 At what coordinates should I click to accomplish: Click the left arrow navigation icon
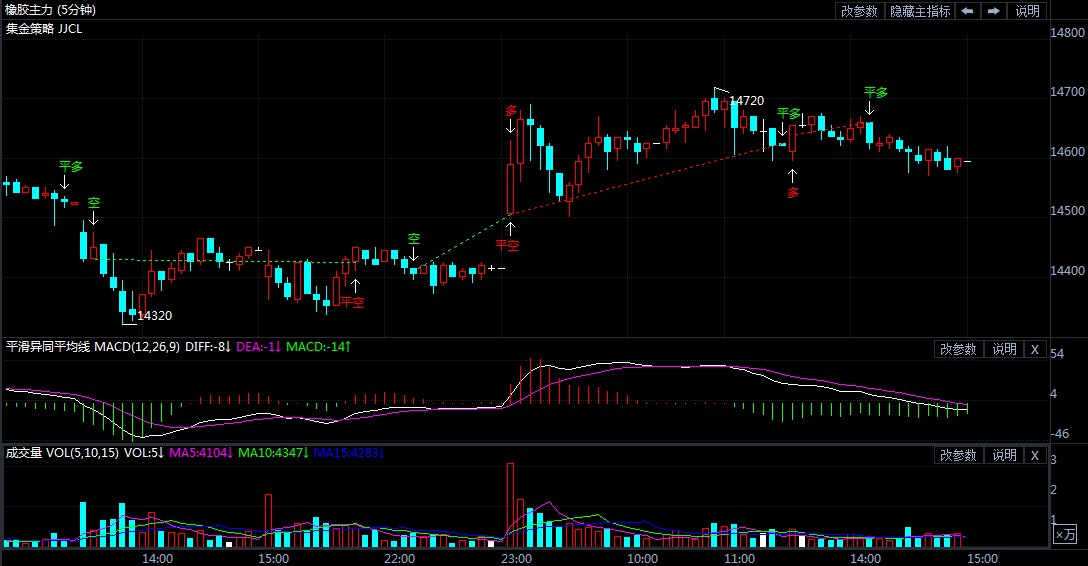point(967,11)
